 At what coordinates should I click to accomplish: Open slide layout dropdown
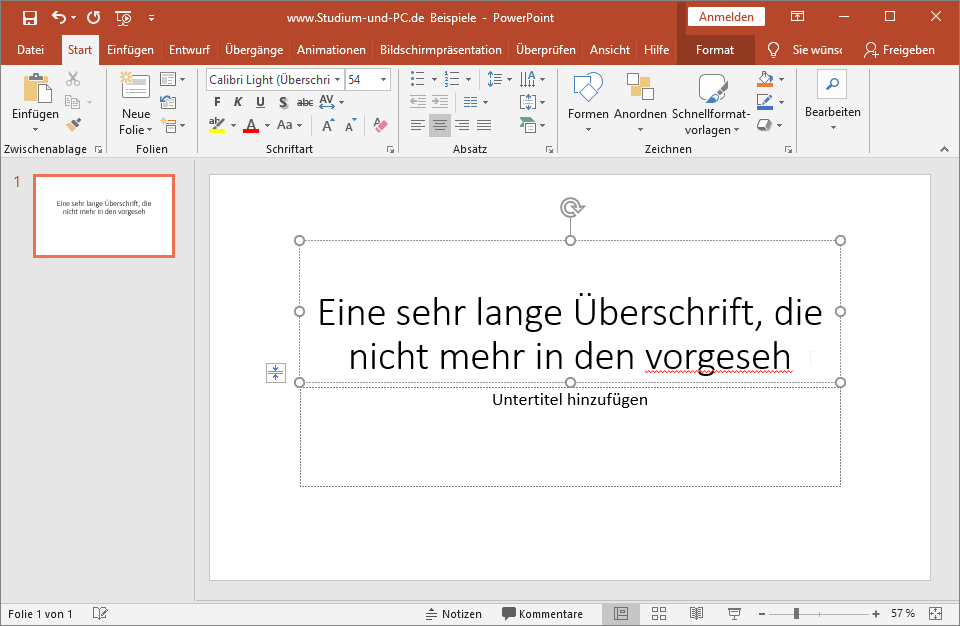[172, 79]
